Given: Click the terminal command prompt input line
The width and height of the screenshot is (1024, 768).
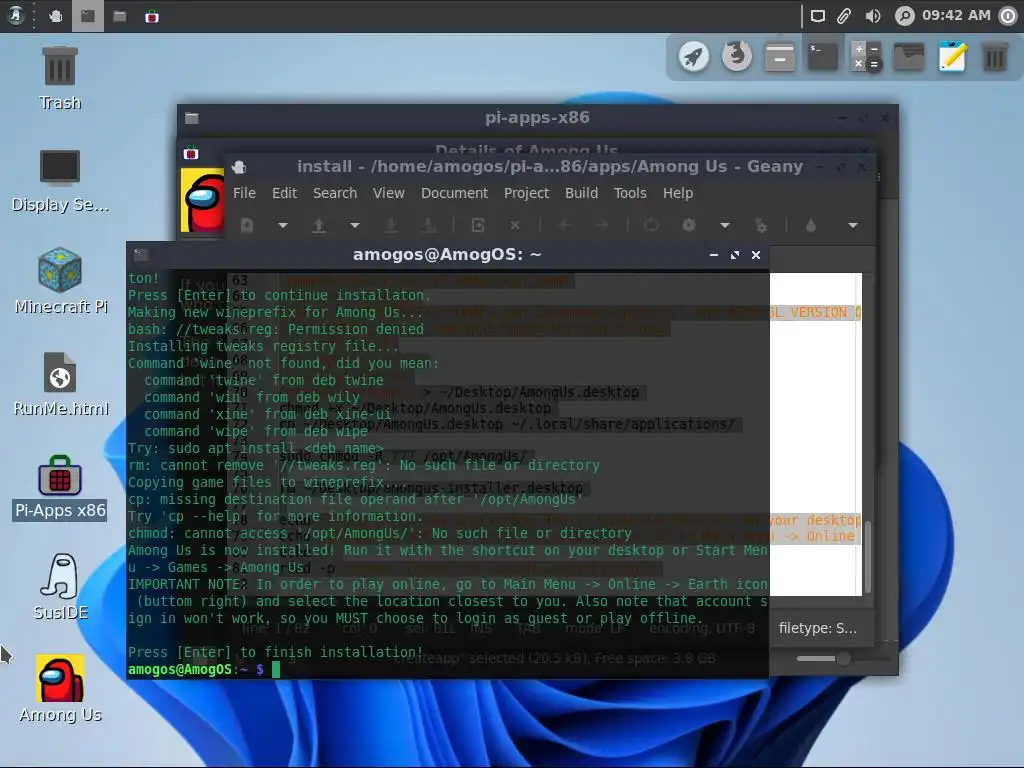Looking at the screenshot, I should point(447,669).
